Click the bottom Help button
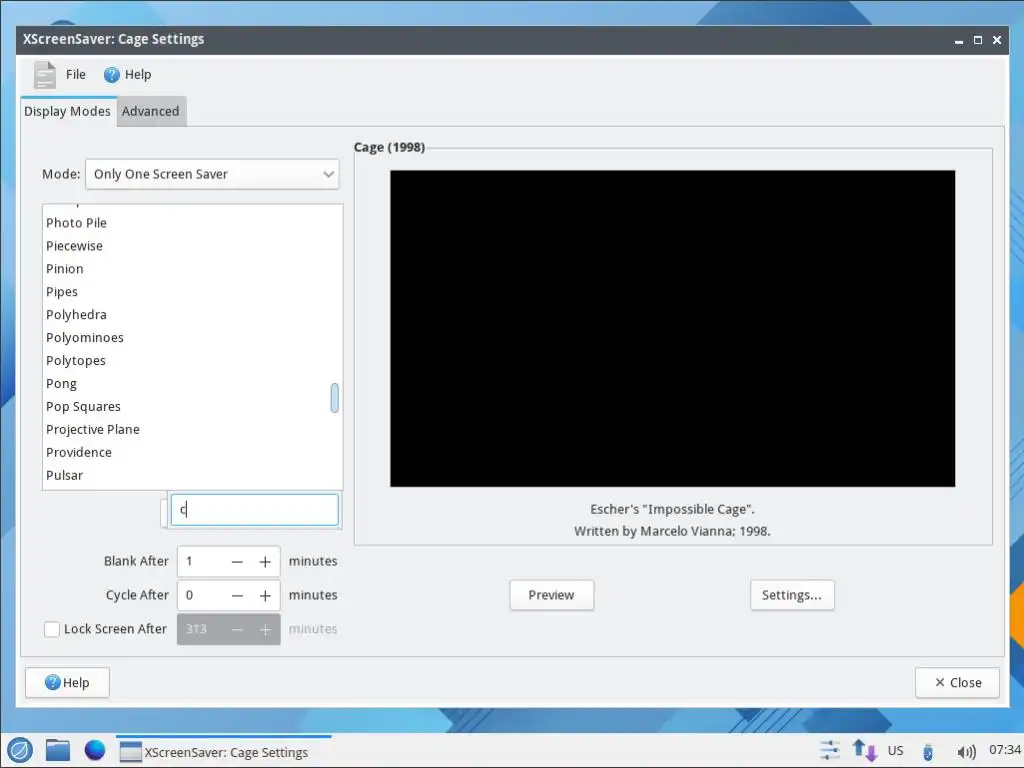 (x=67, y=682)
